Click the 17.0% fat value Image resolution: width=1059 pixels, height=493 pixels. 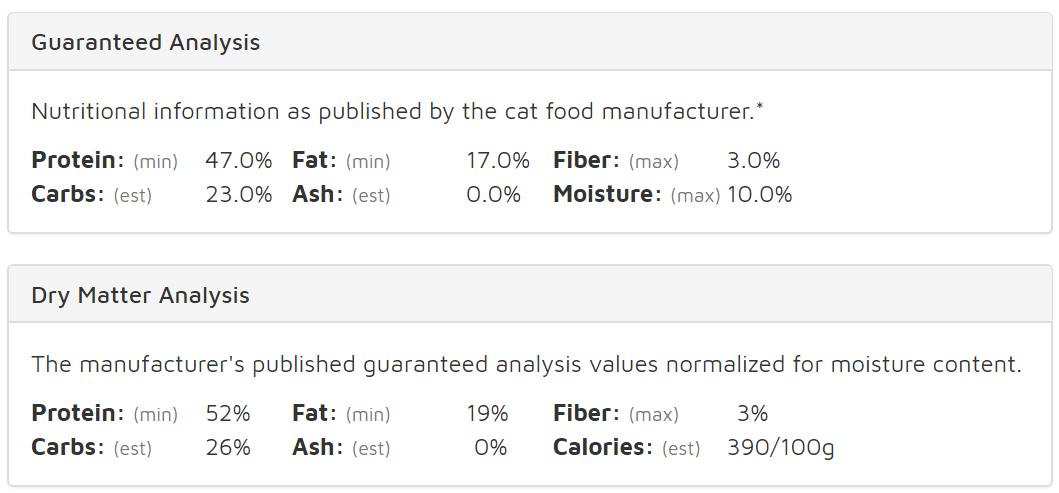click(x=497, y=160)
